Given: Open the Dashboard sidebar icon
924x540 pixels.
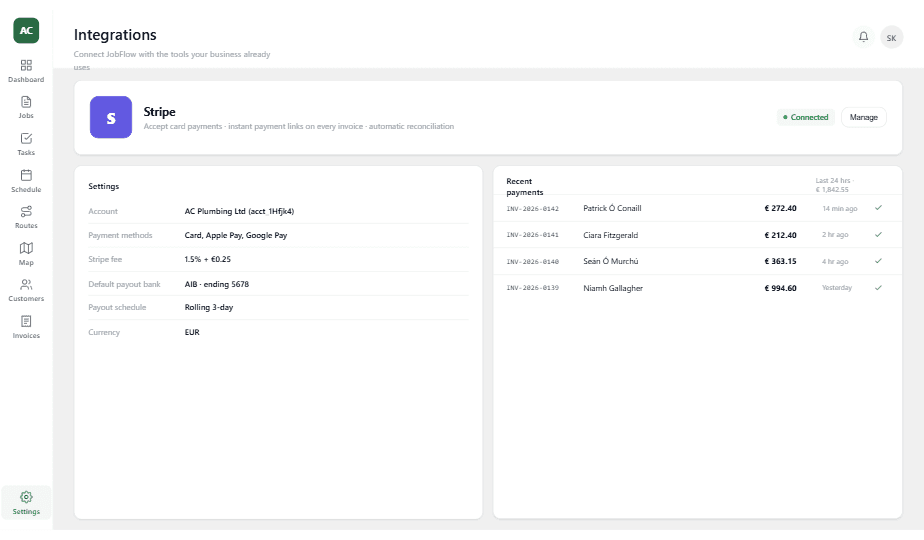Looking at the screenshot, I should pos(26,65).
